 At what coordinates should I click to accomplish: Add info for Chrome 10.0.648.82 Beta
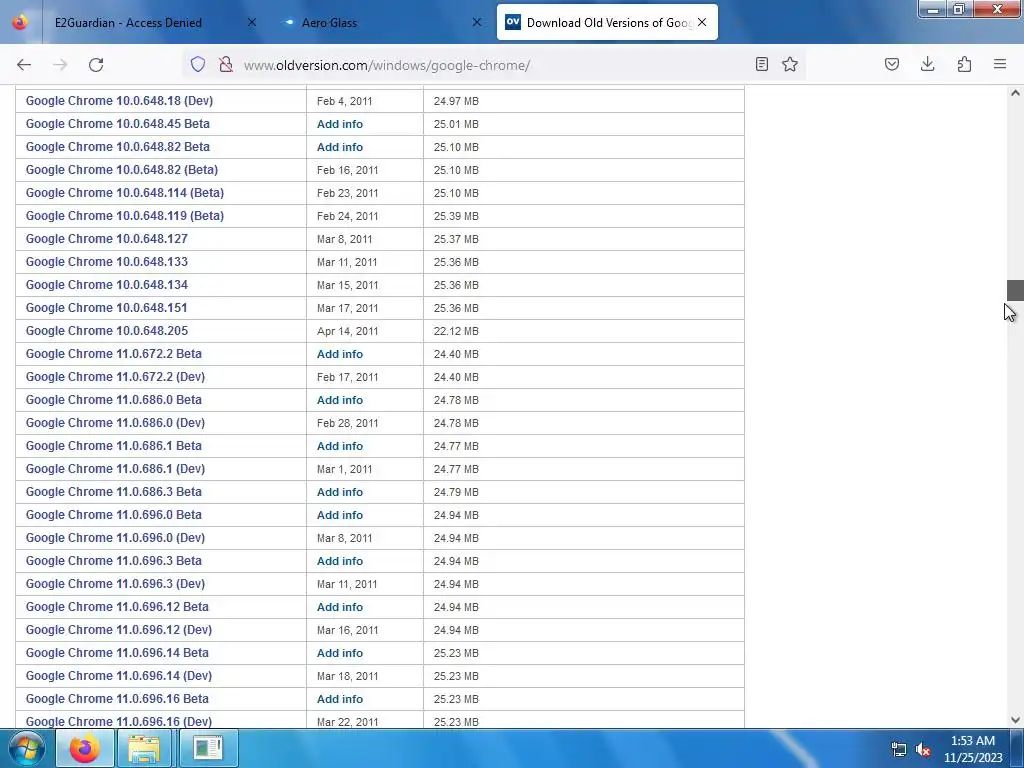340,147
